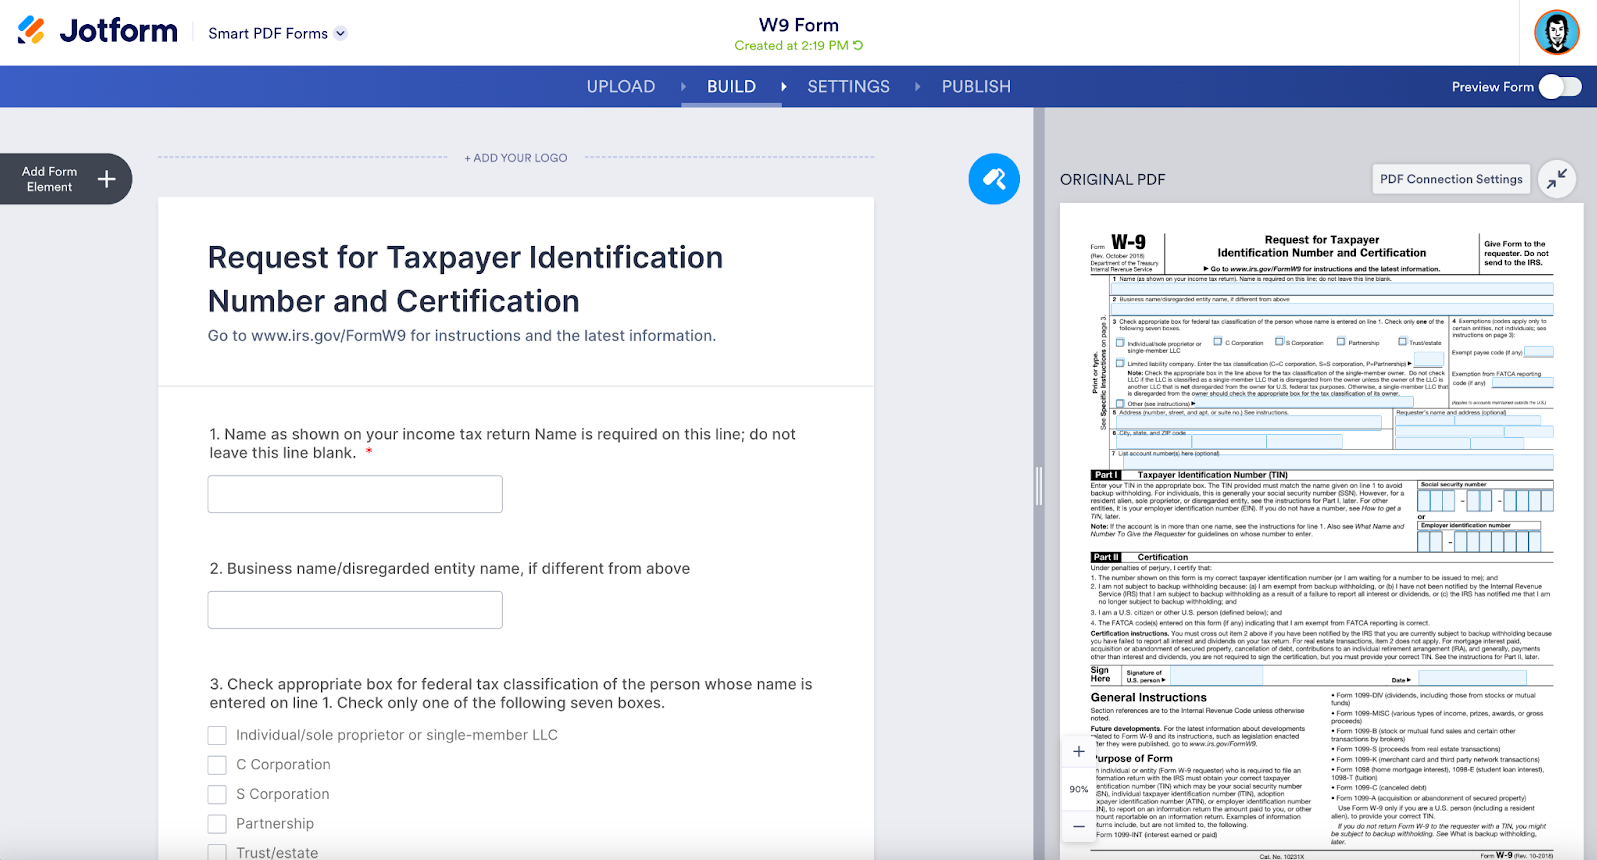Image resolution: width=1597 pixels, height=860 pixels.
Task: Click the chevron arrow after BUILD
Action: (783, 87)
